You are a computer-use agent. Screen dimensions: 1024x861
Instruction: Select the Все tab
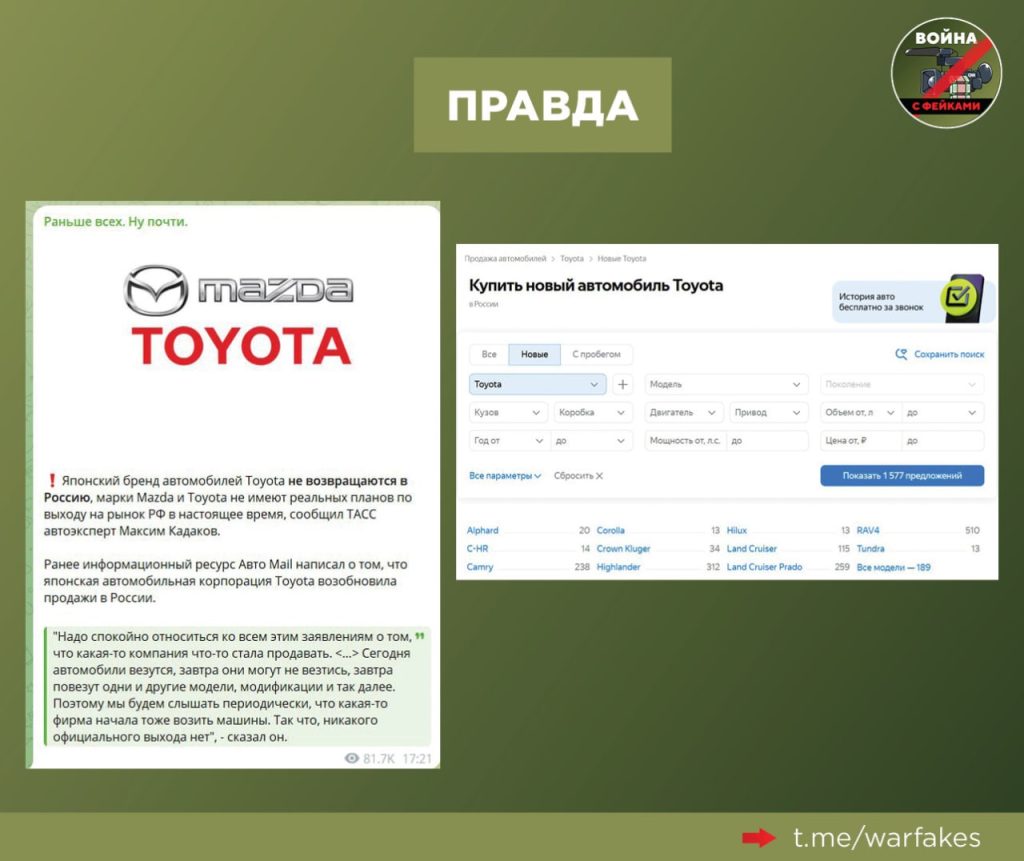pos(489,354)
